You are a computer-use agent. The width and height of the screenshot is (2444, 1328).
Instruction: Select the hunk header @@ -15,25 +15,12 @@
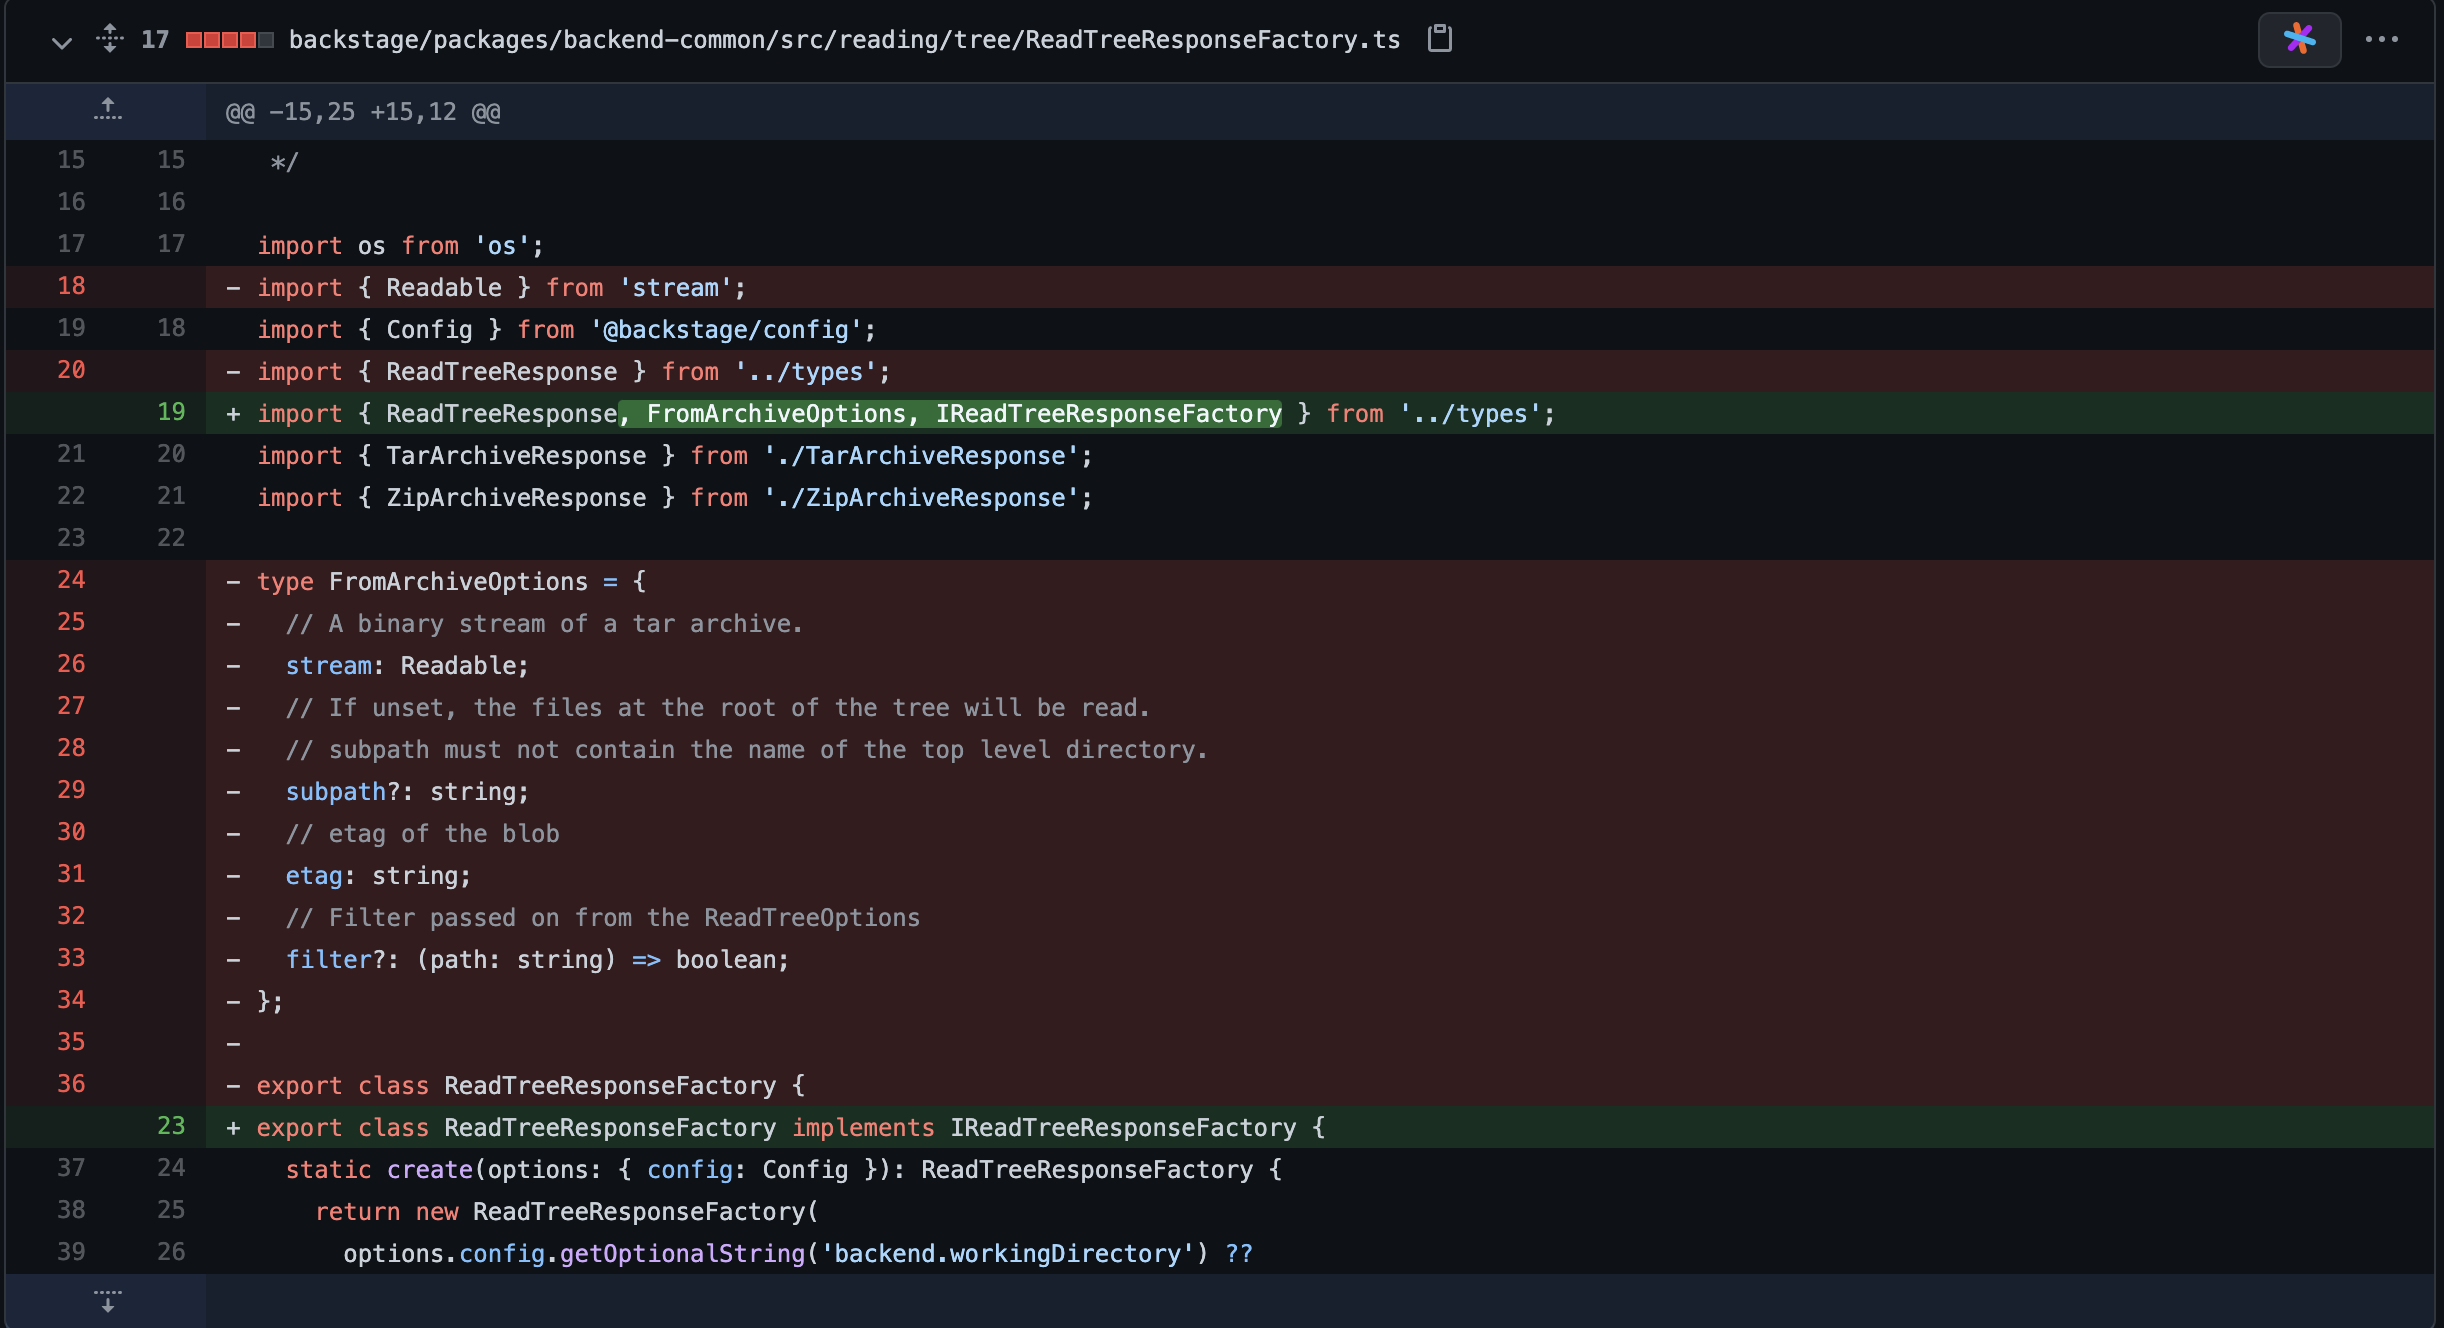point(362,111)
